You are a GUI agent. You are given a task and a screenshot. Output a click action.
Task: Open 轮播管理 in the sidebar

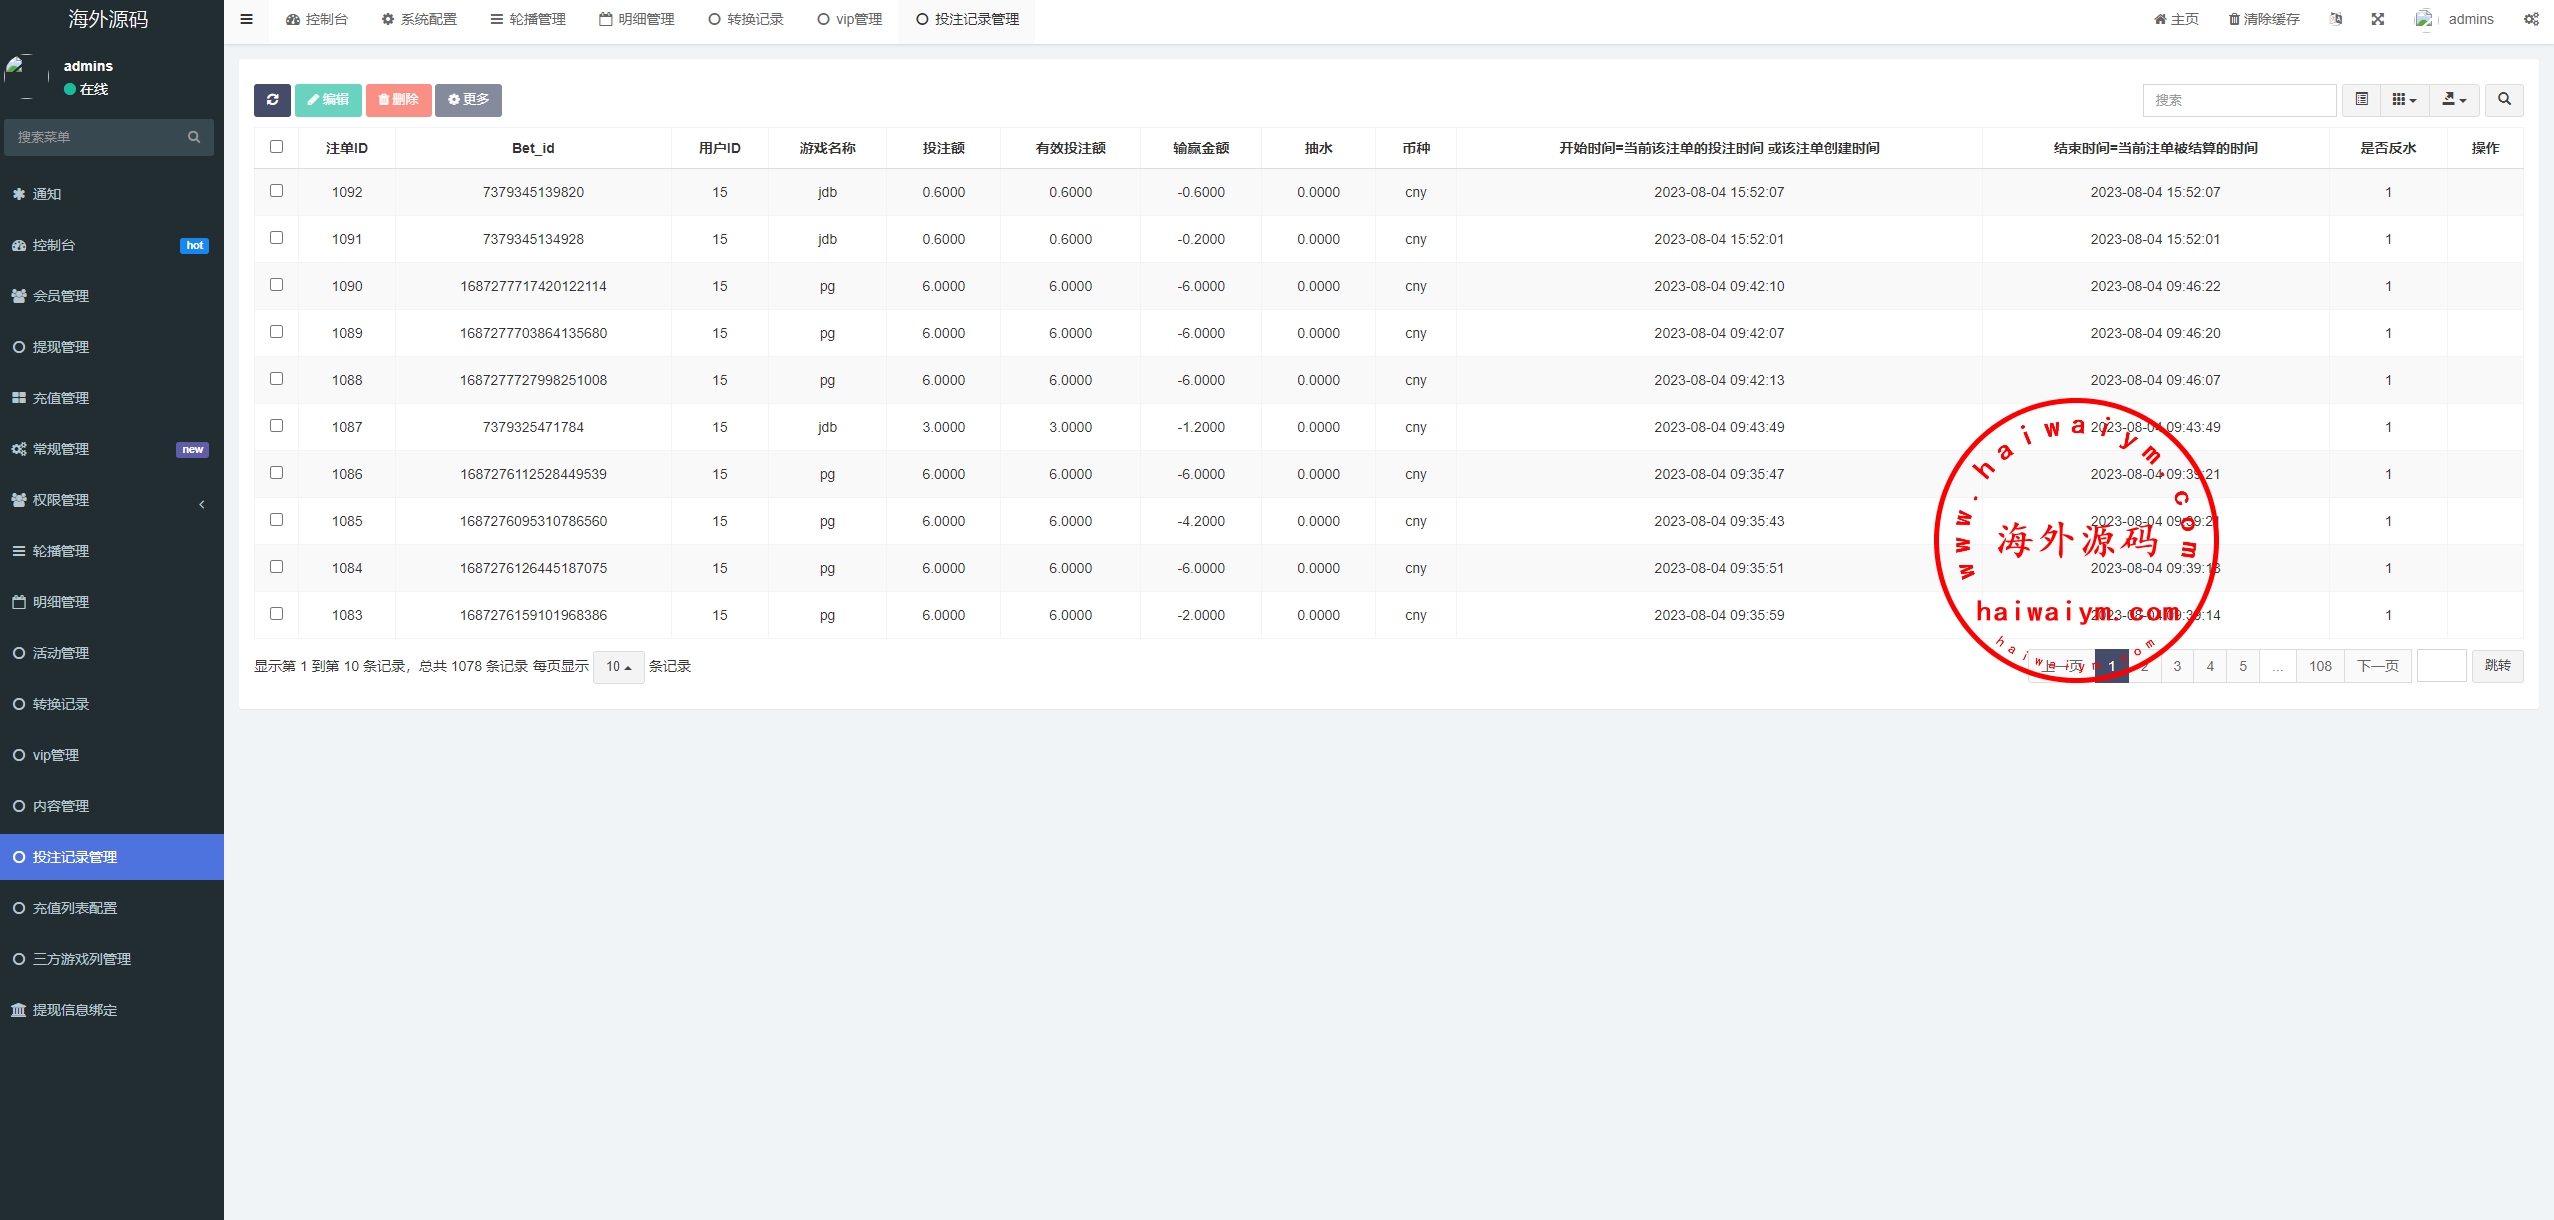112,551
